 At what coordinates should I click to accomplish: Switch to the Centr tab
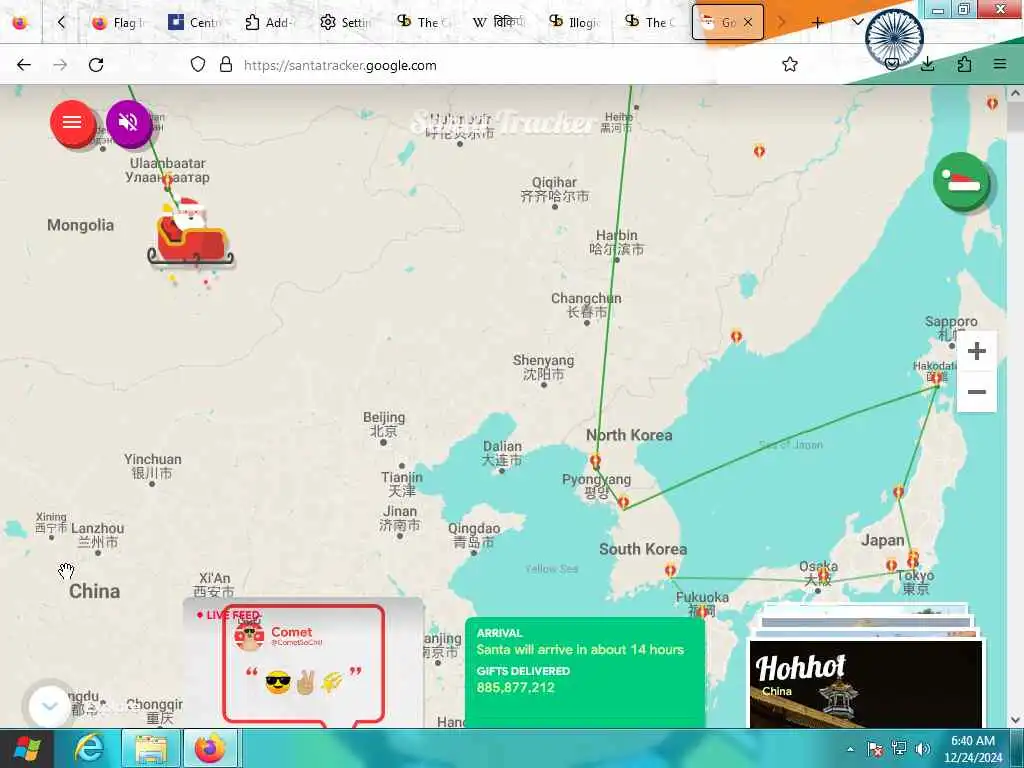coord(194,23)
